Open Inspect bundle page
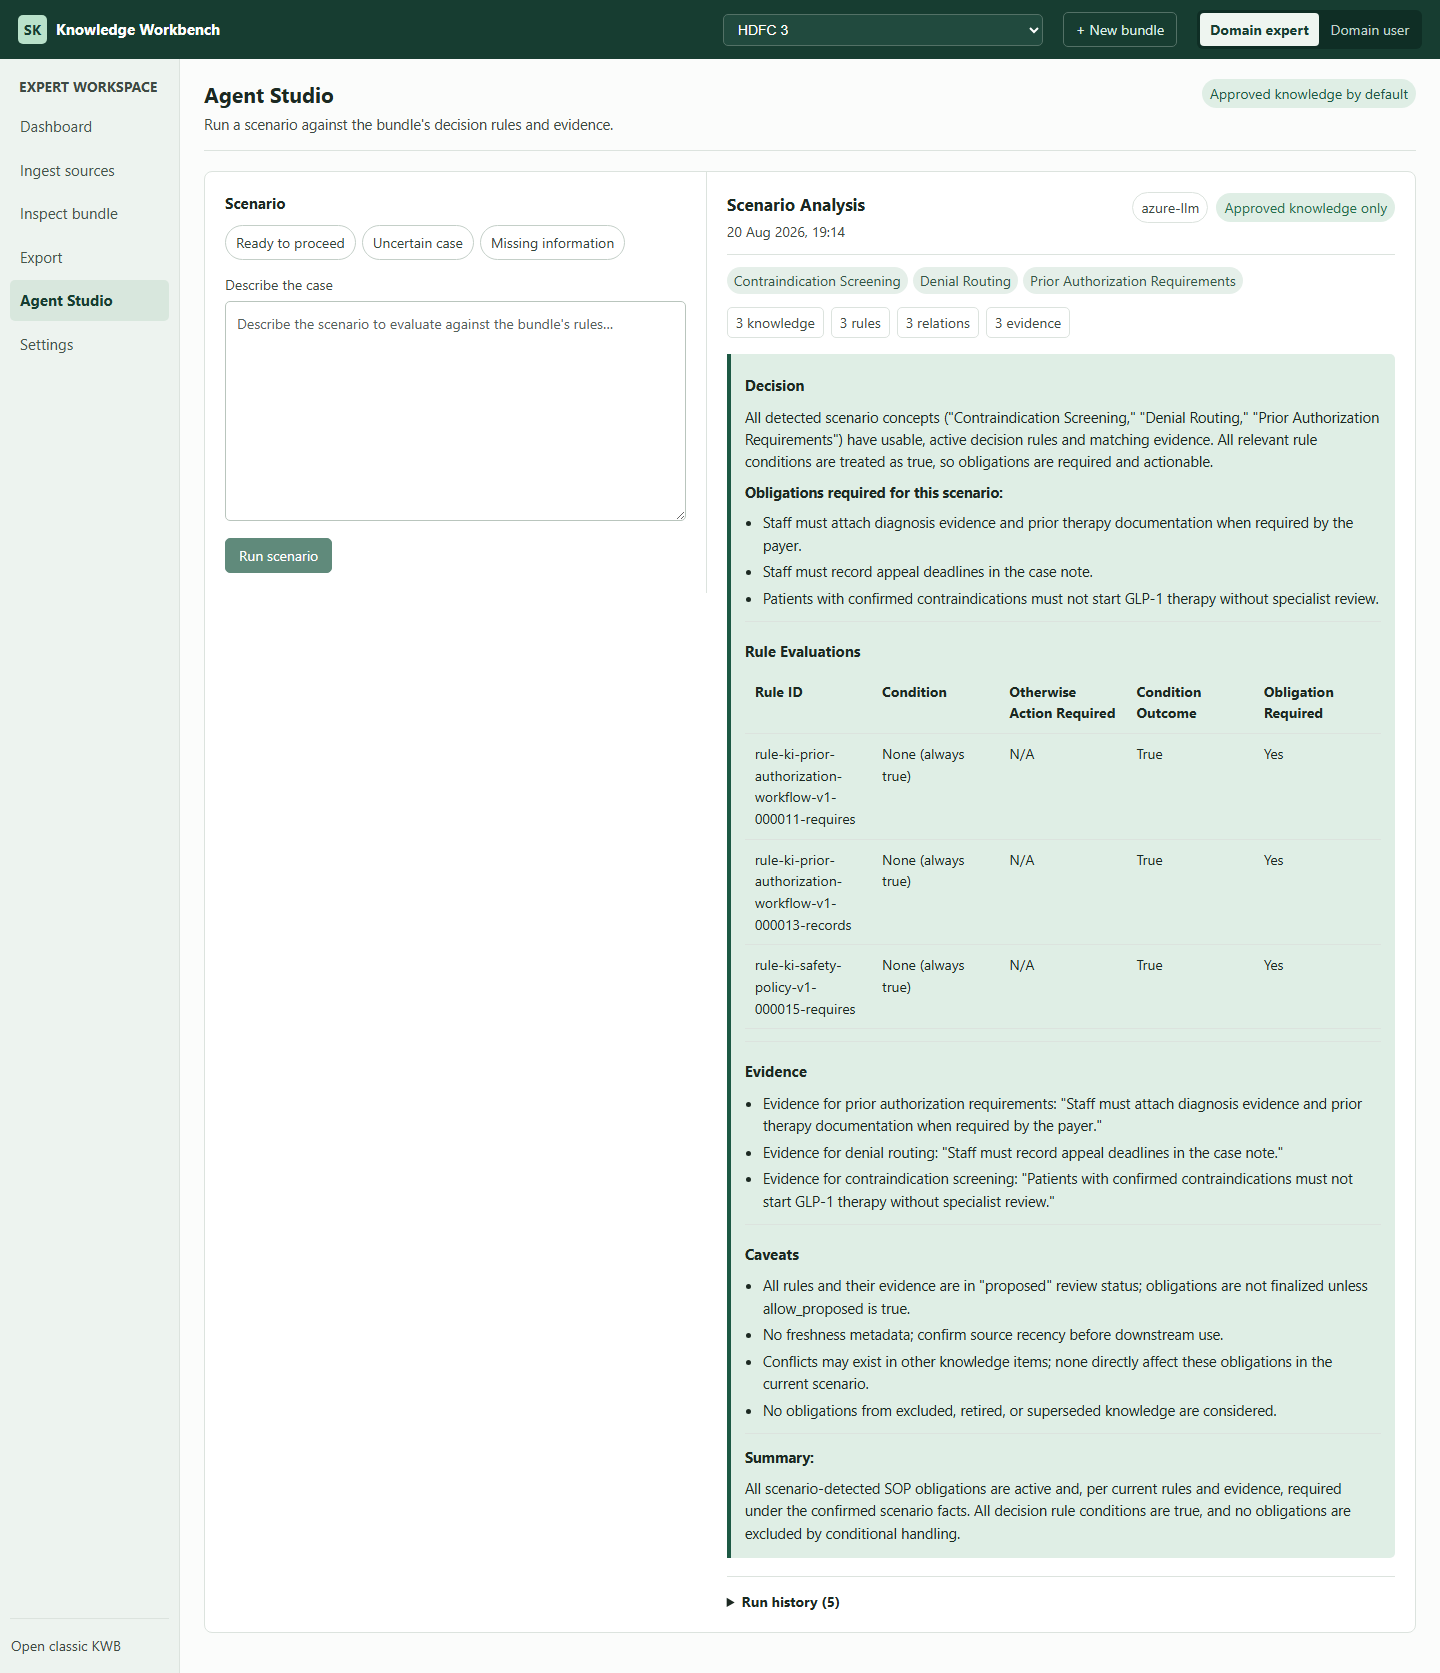The height and width of the screenshot is (1673, 1440). point(89,214)
